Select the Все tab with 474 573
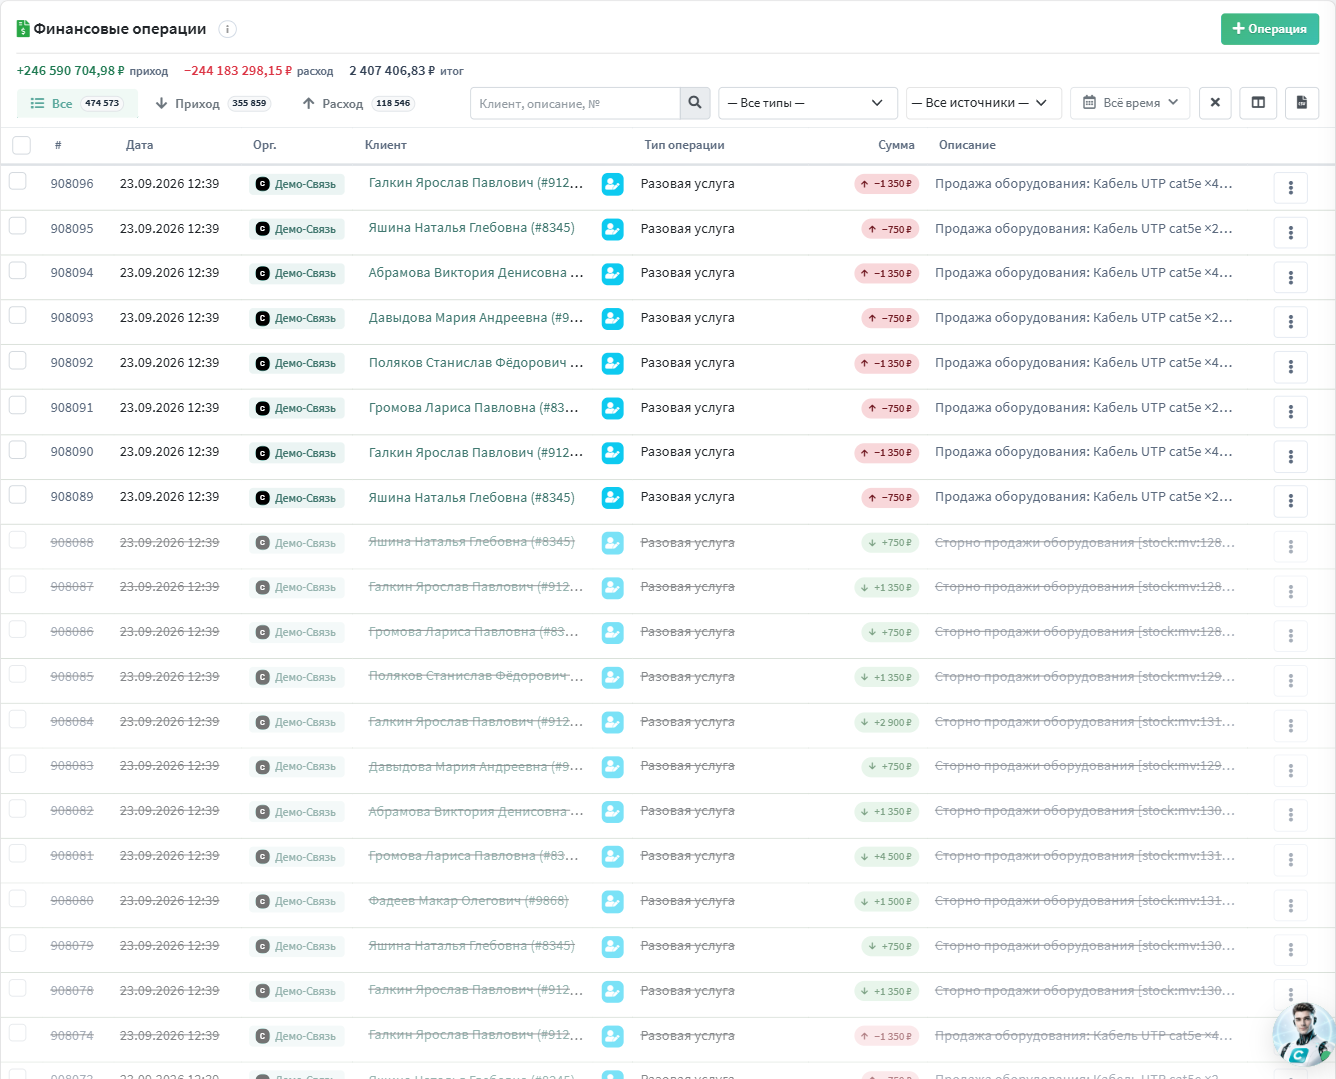The image size is (1336, 1079). (x=77, y=103)
